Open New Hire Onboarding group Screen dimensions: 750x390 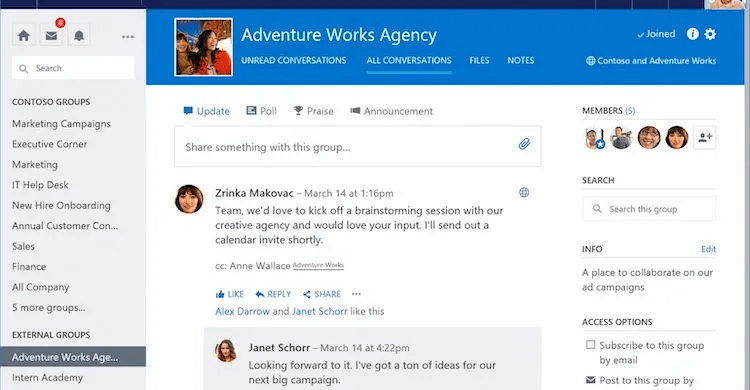pyautogui.click(x=61, y=205)
